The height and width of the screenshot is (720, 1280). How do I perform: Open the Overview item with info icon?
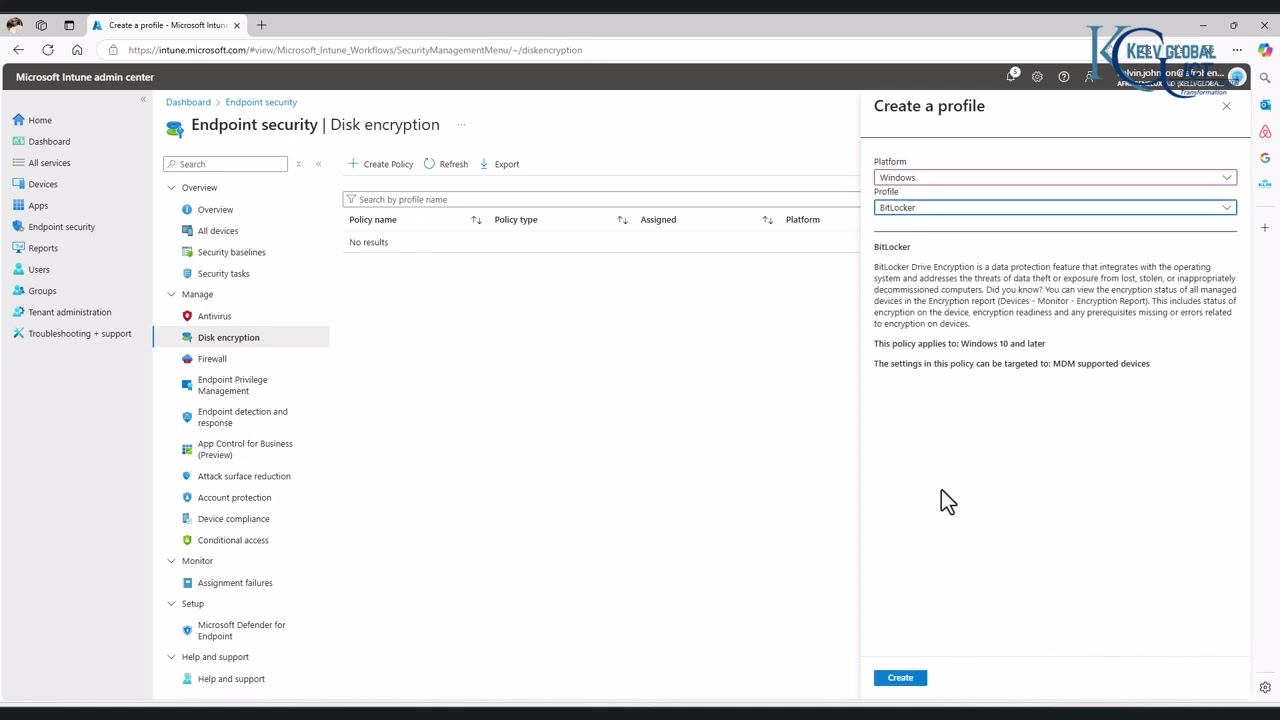tap(215, 210)
